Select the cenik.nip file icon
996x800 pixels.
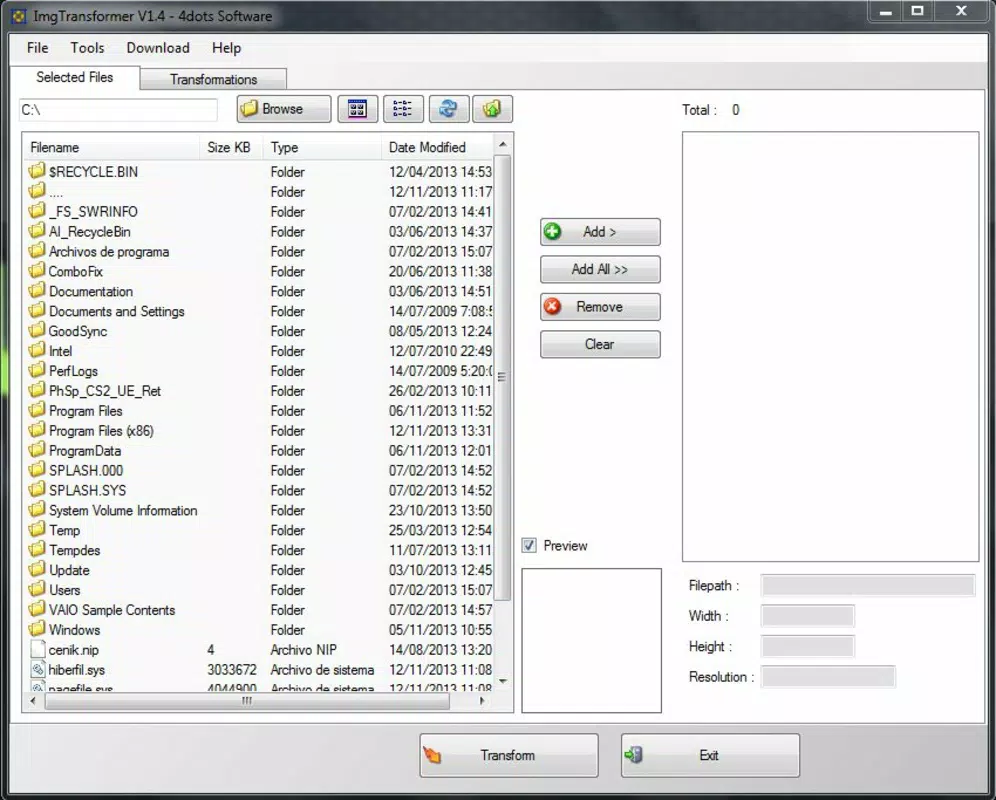pos(37,649)
